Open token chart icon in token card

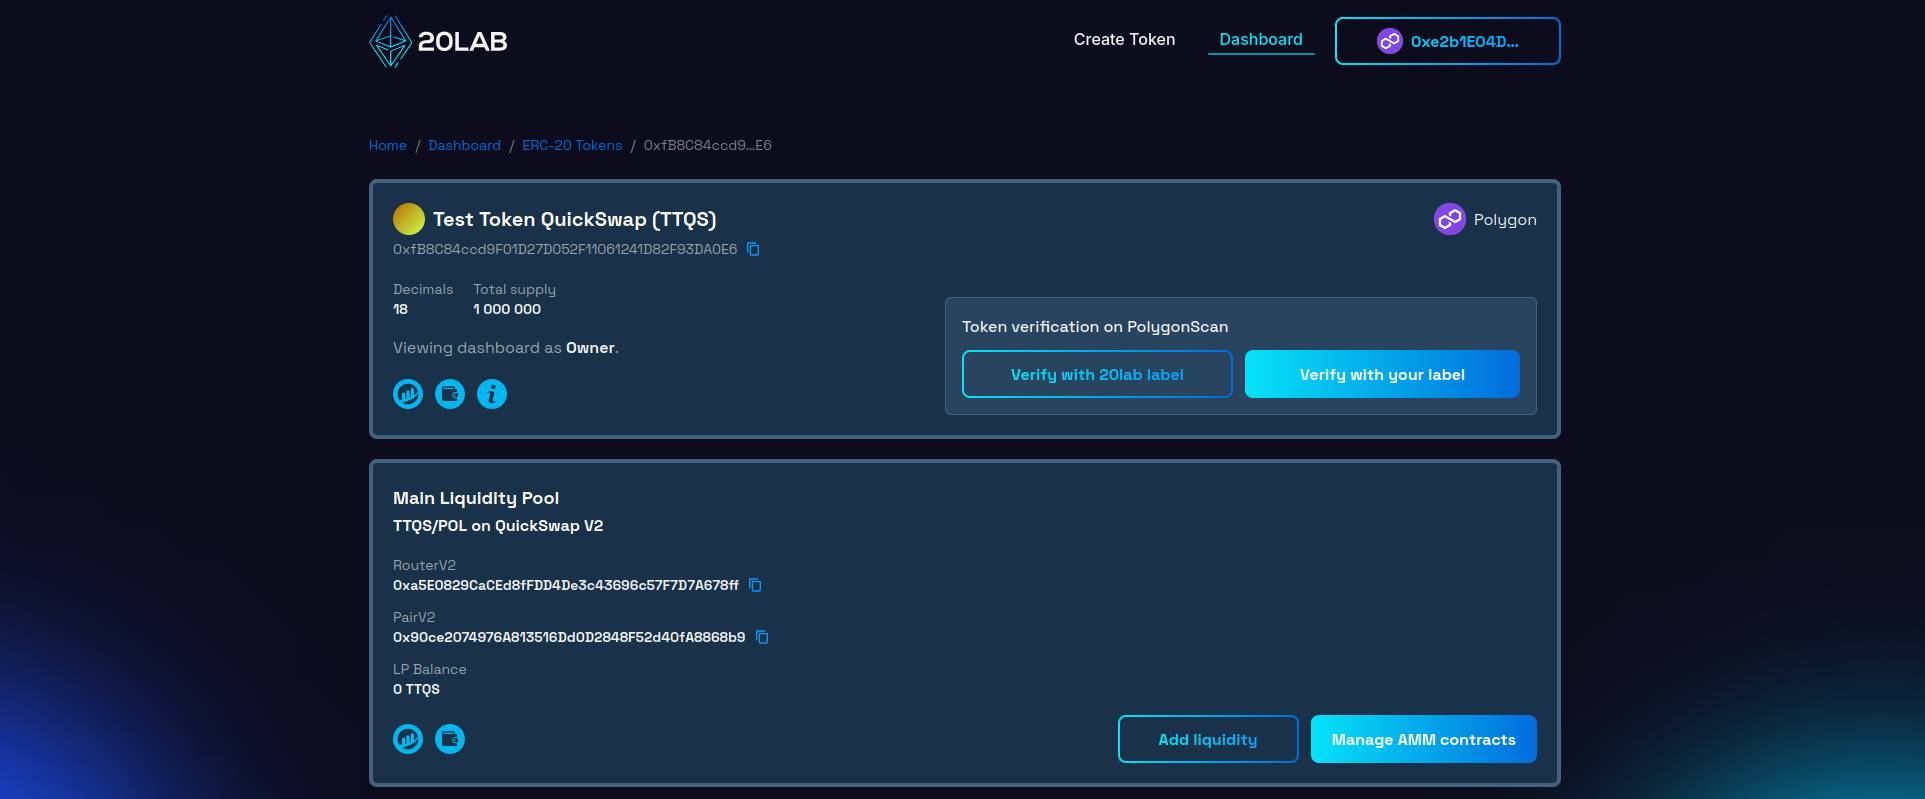pyautogui.click(x=408, y=394)
